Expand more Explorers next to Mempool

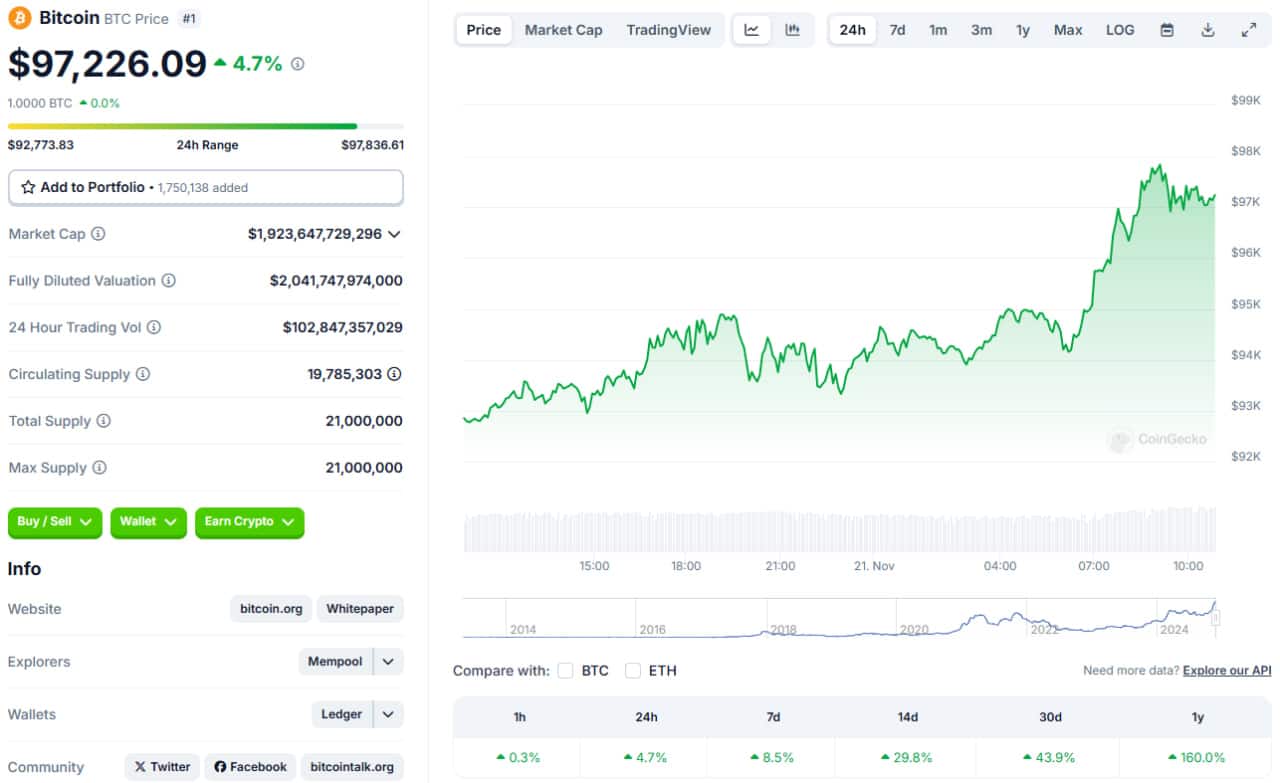point(389,662)
